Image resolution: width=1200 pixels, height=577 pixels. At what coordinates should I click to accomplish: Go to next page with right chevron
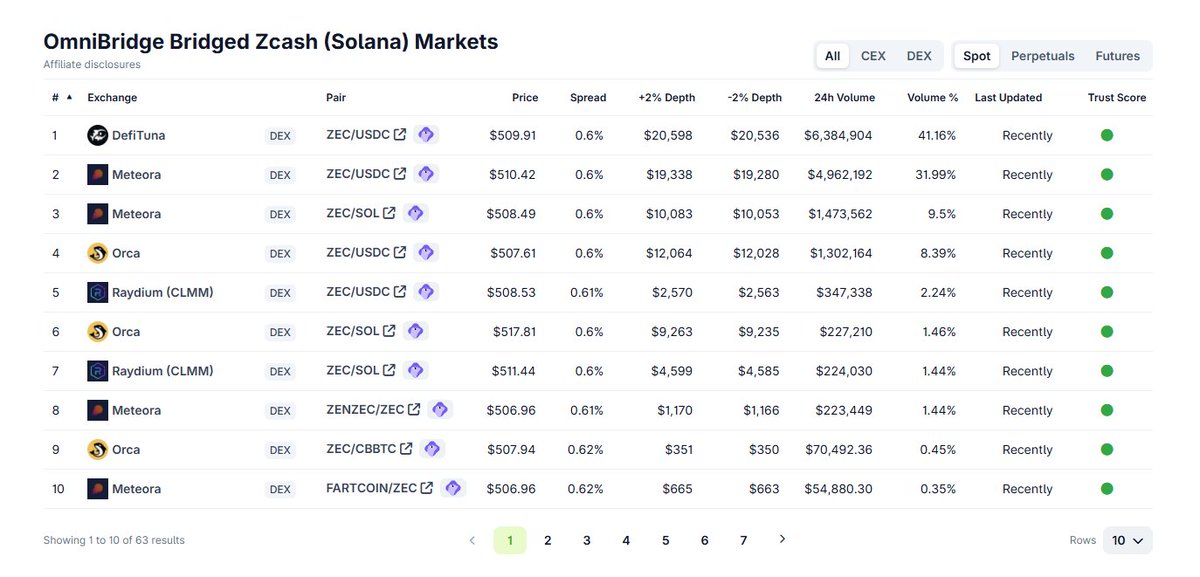[x=782, y=539]
